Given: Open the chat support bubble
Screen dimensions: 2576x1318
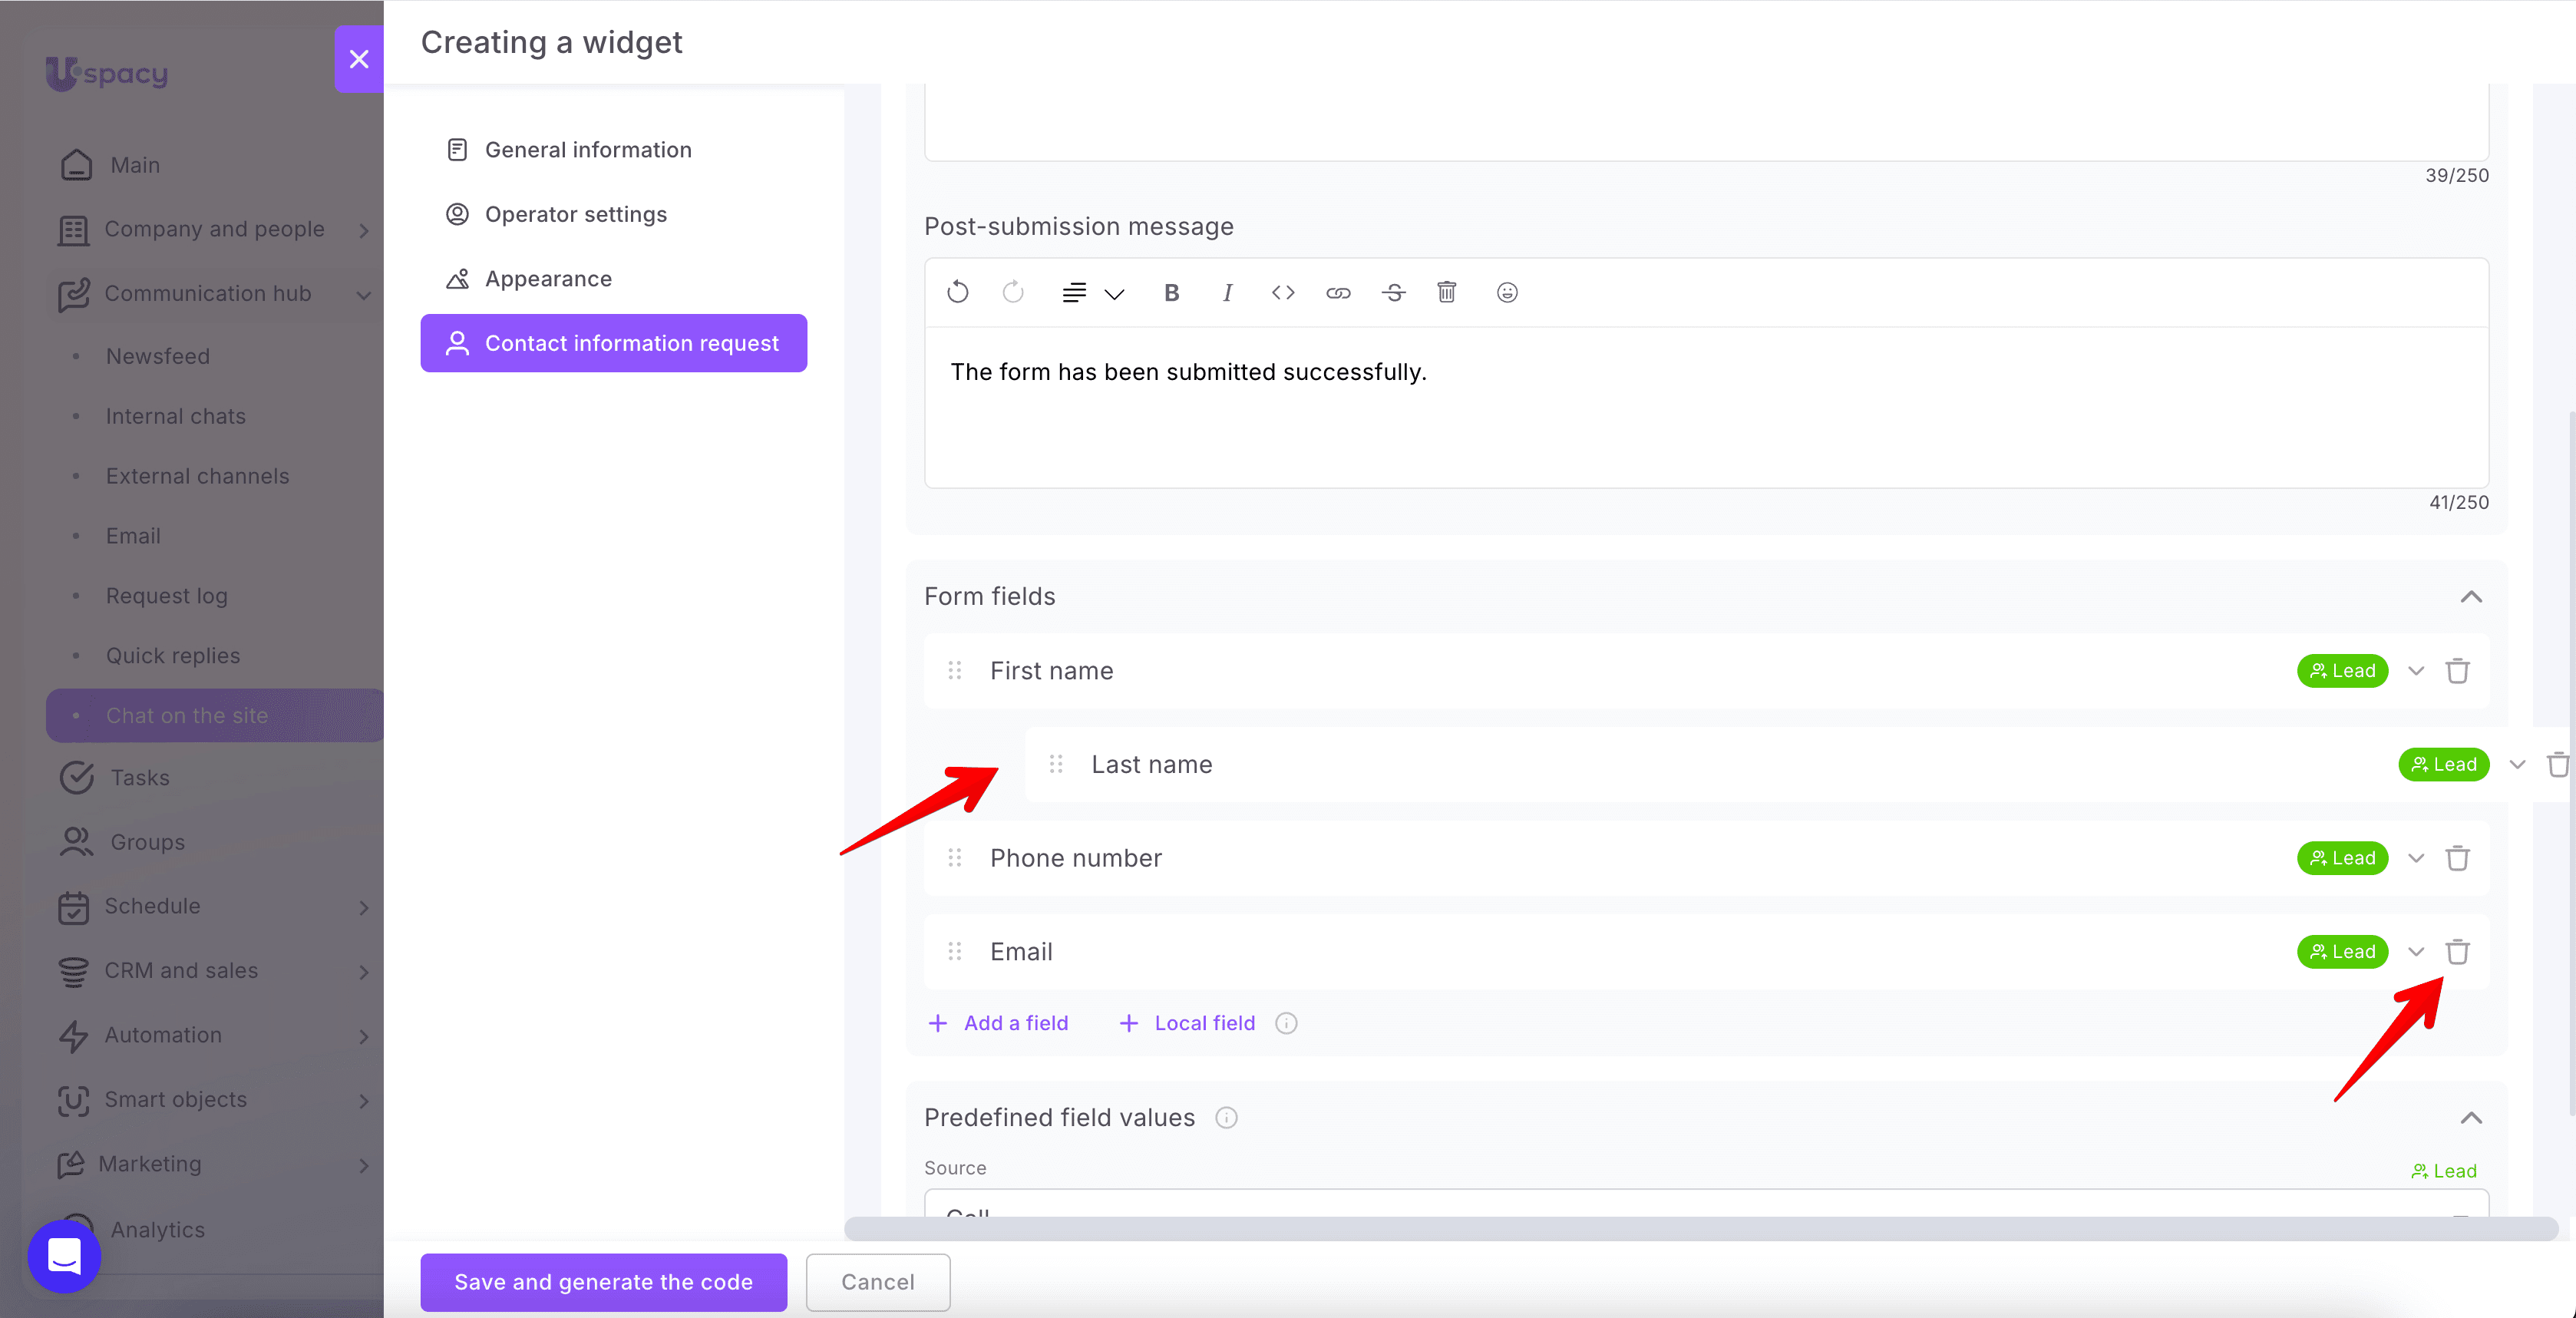Looking at the screenshot, I should tap(64, 1256).
